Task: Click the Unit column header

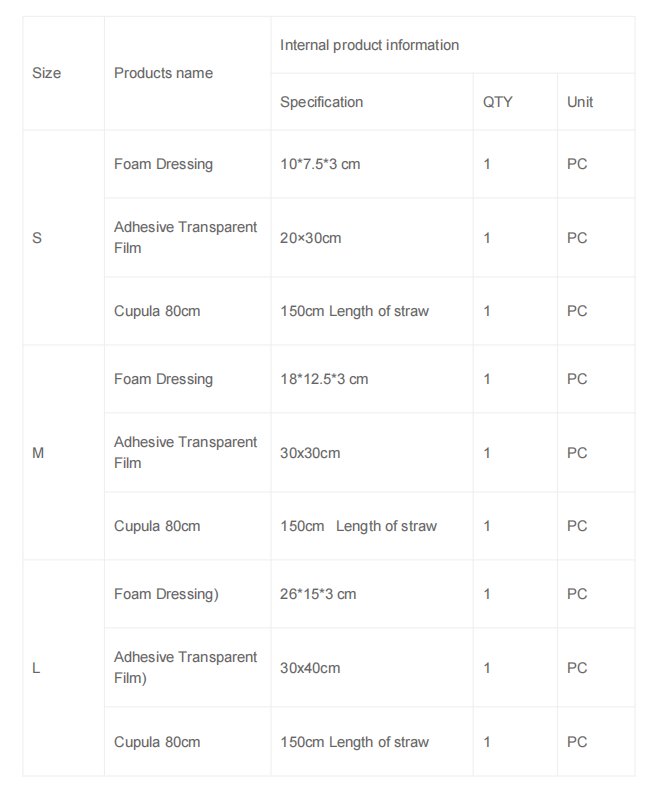Action: pos(580,102)
